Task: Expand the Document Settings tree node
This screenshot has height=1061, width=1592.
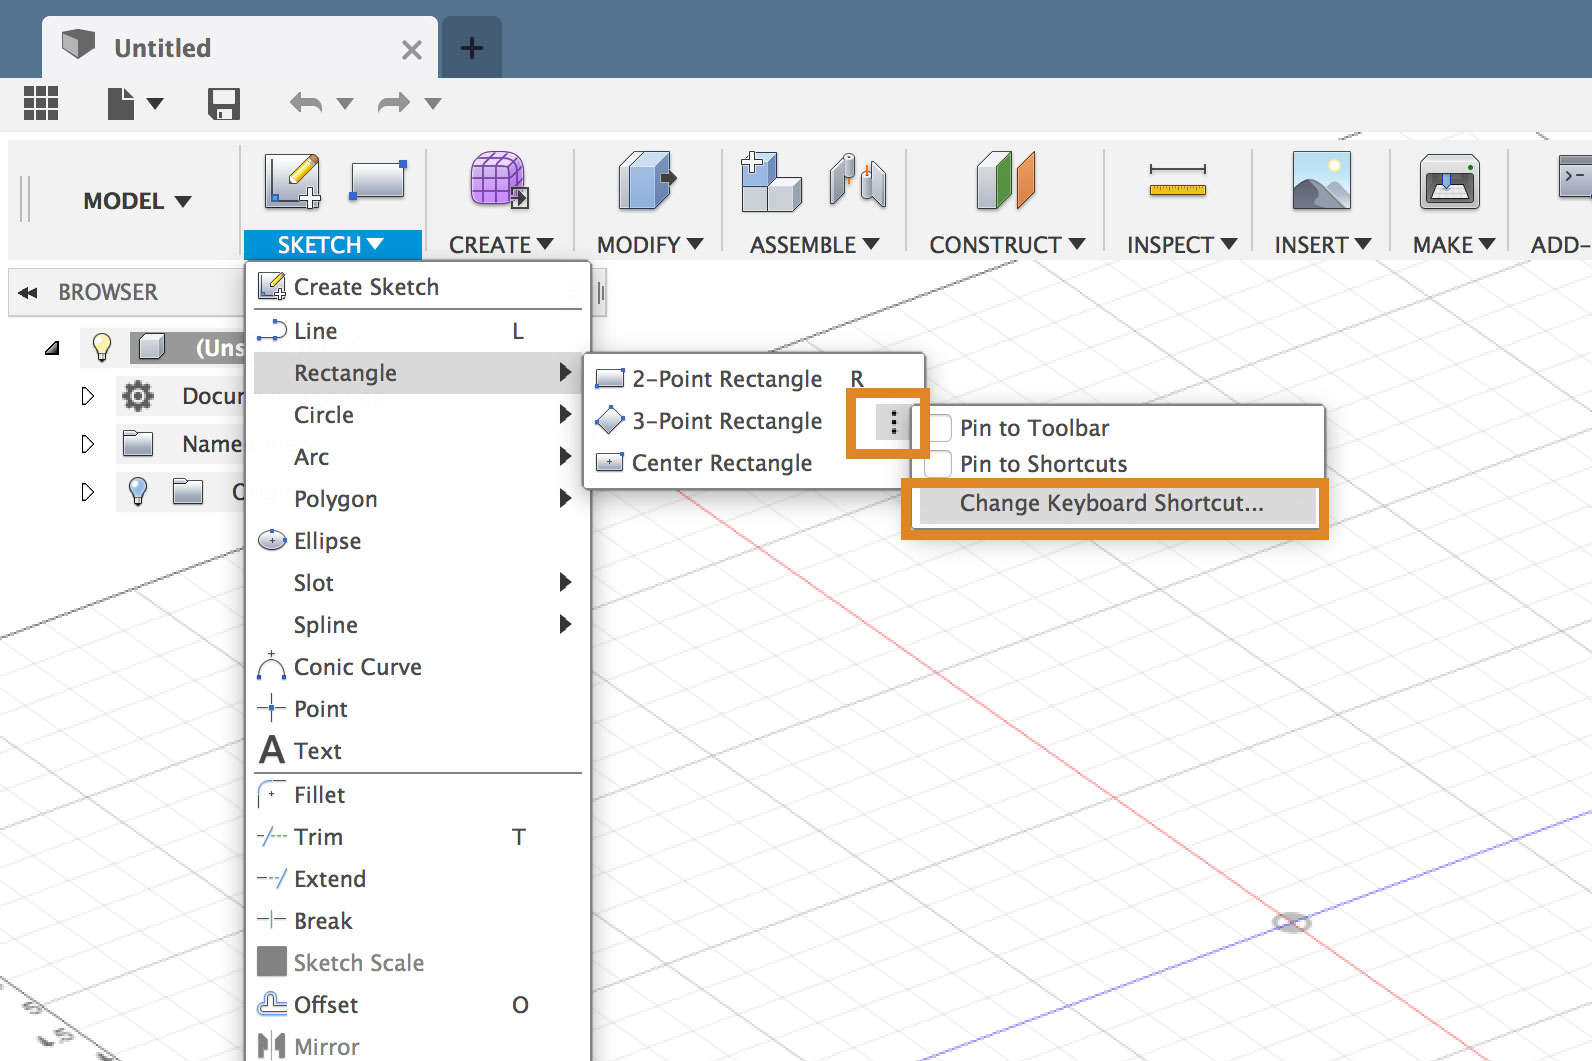Action: point(88,396)
